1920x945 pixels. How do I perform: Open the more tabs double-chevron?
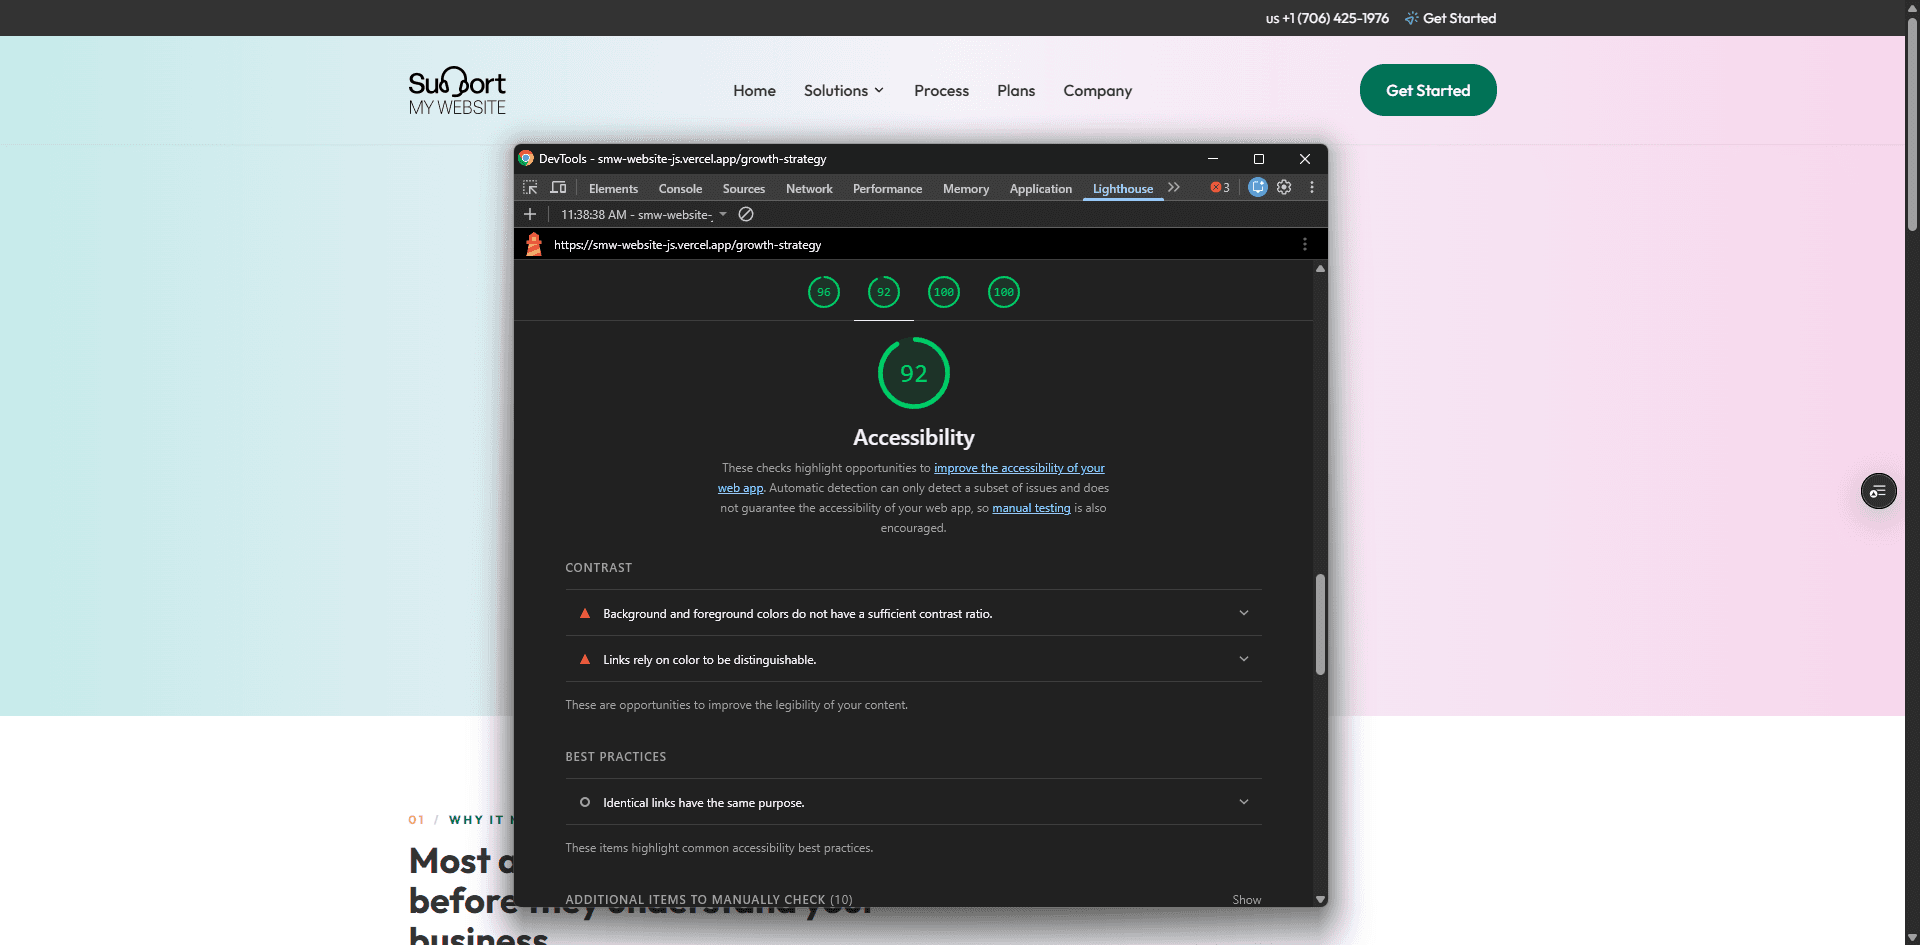(1174, 188)
